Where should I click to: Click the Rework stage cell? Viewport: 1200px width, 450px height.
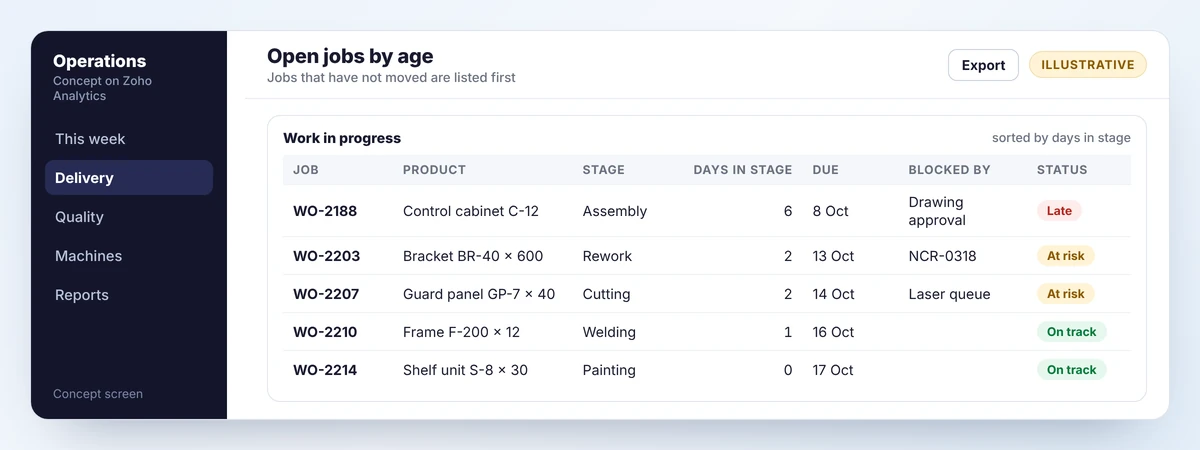coord(607,256)
